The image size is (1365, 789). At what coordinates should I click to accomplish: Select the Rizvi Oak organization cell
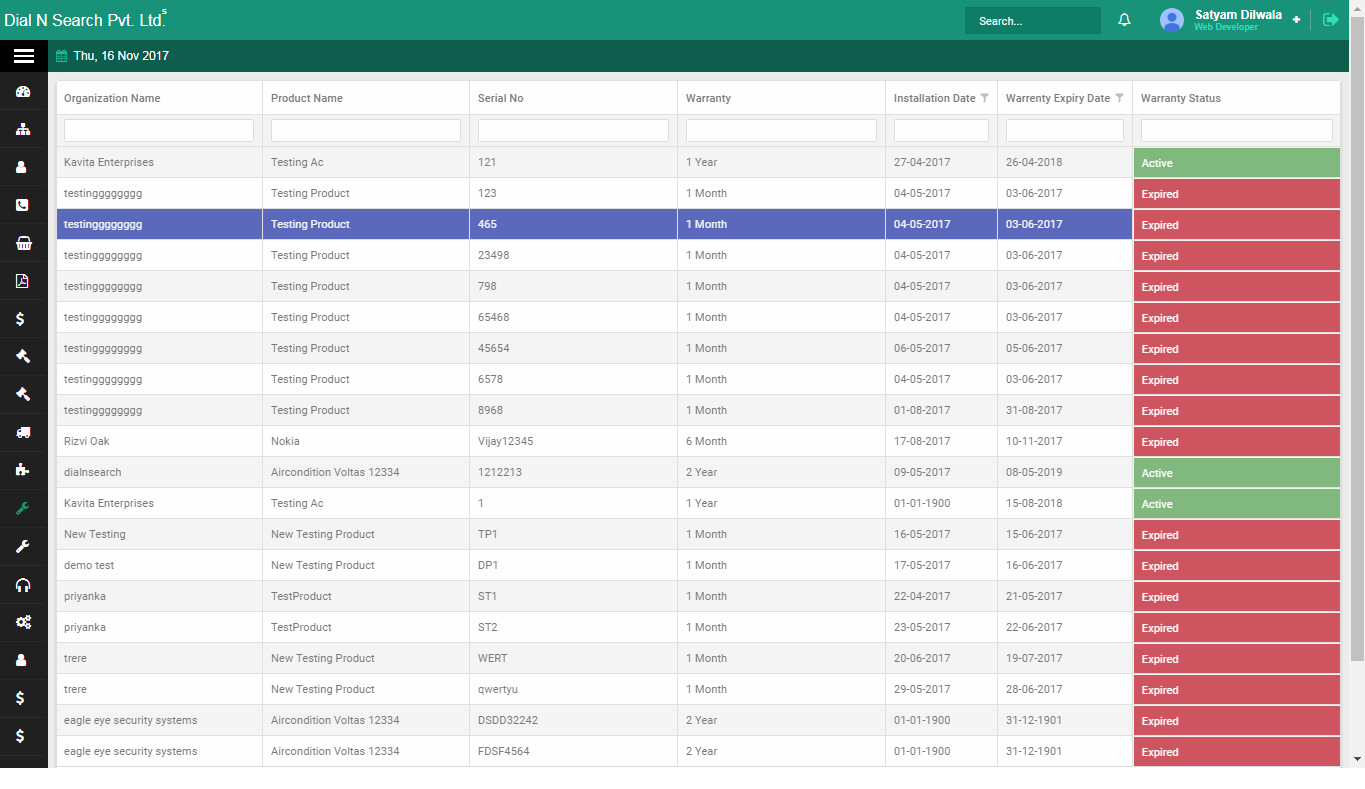point(159,441)
